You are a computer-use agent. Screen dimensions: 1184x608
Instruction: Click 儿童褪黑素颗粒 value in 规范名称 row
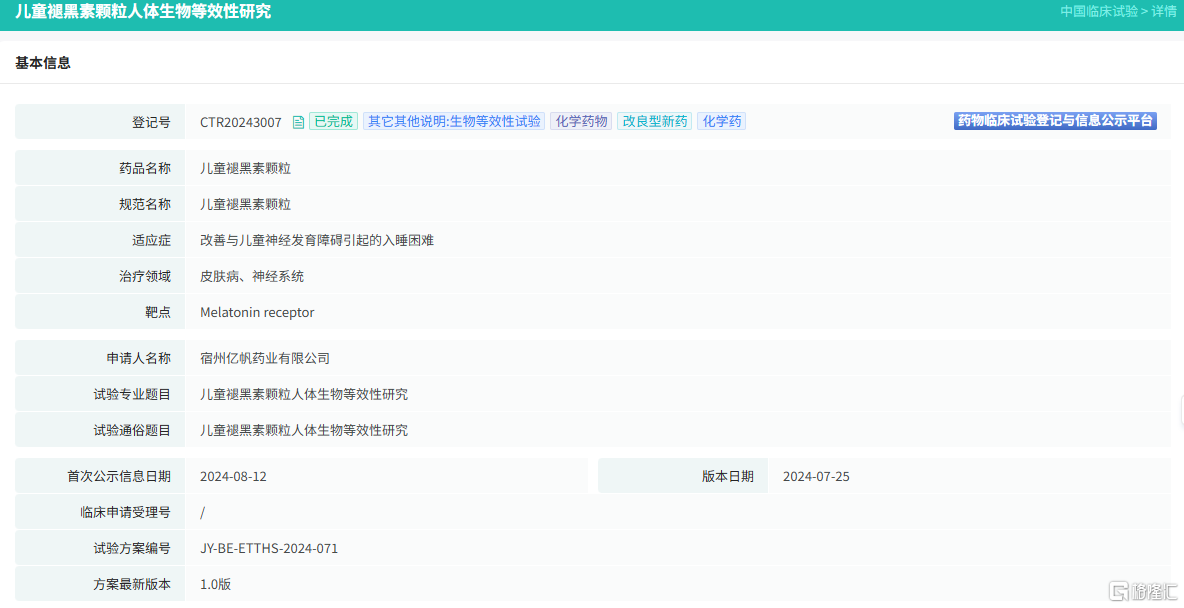[x=245, y=205]
